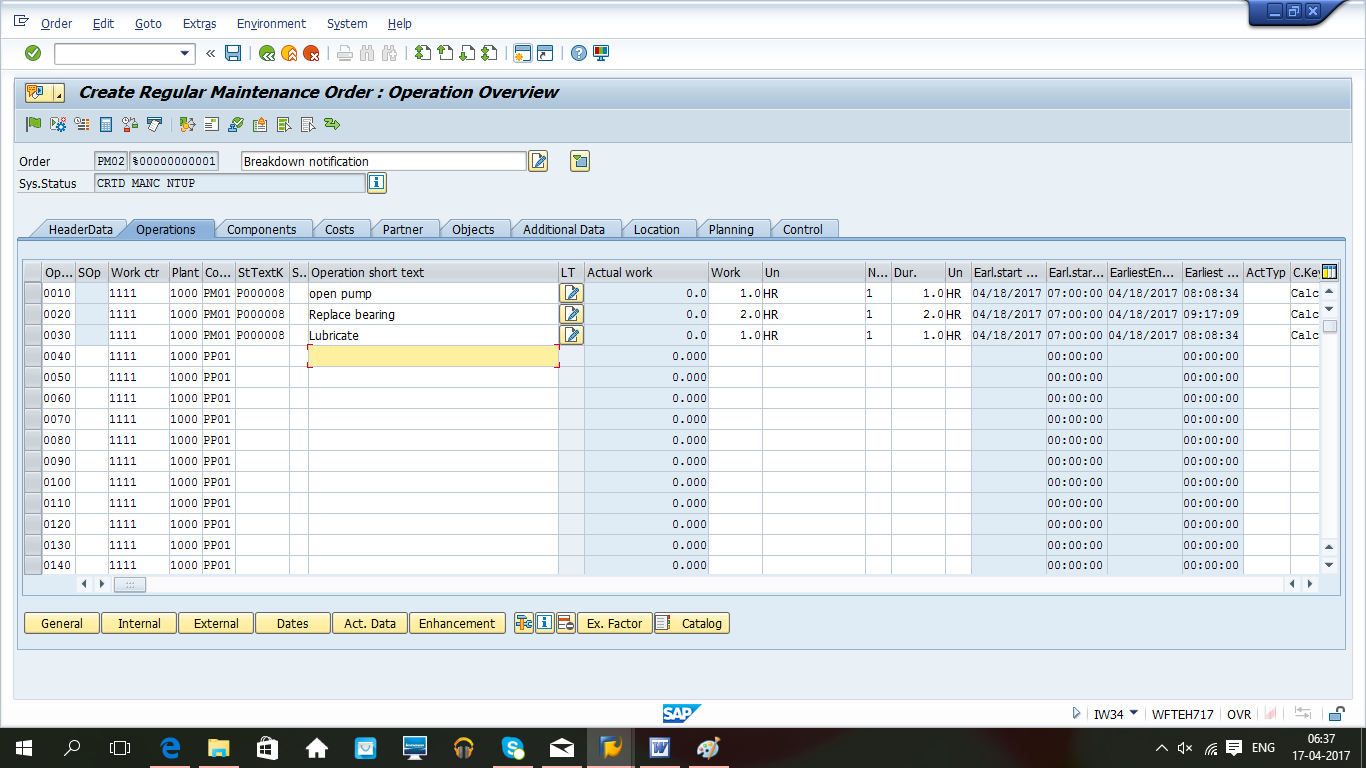Image resolution: width=1366 pixels, height=768 pixels.
Task: Switch to the Planning tab
Action: pyautogui.click(x=731, y=229)
